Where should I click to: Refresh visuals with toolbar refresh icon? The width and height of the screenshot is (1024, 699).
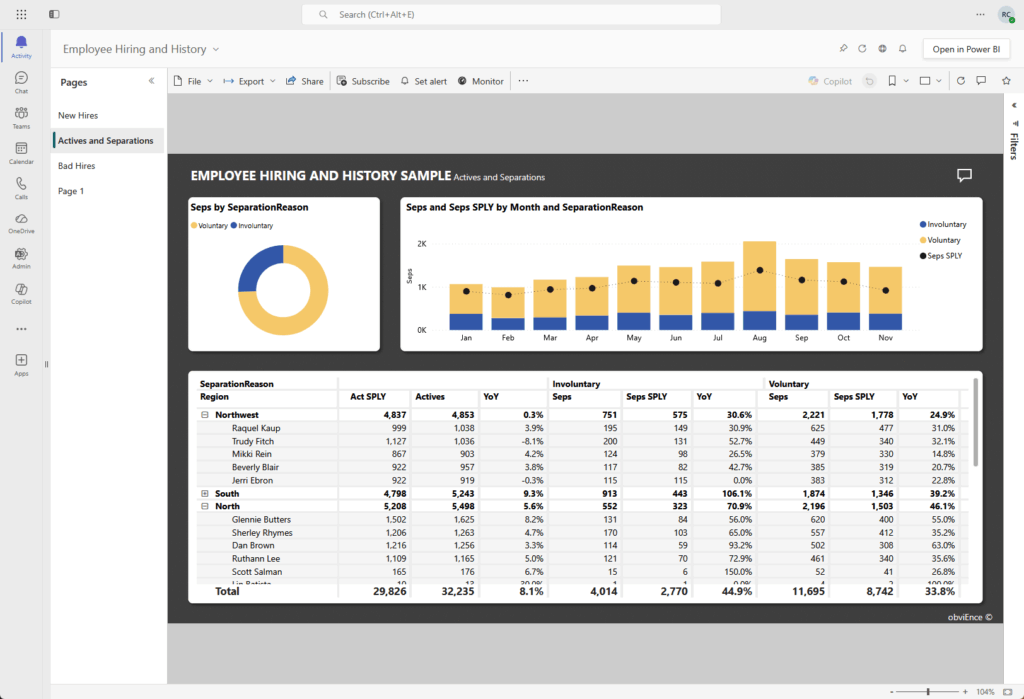pyautogui.click(x=961, y=81)
